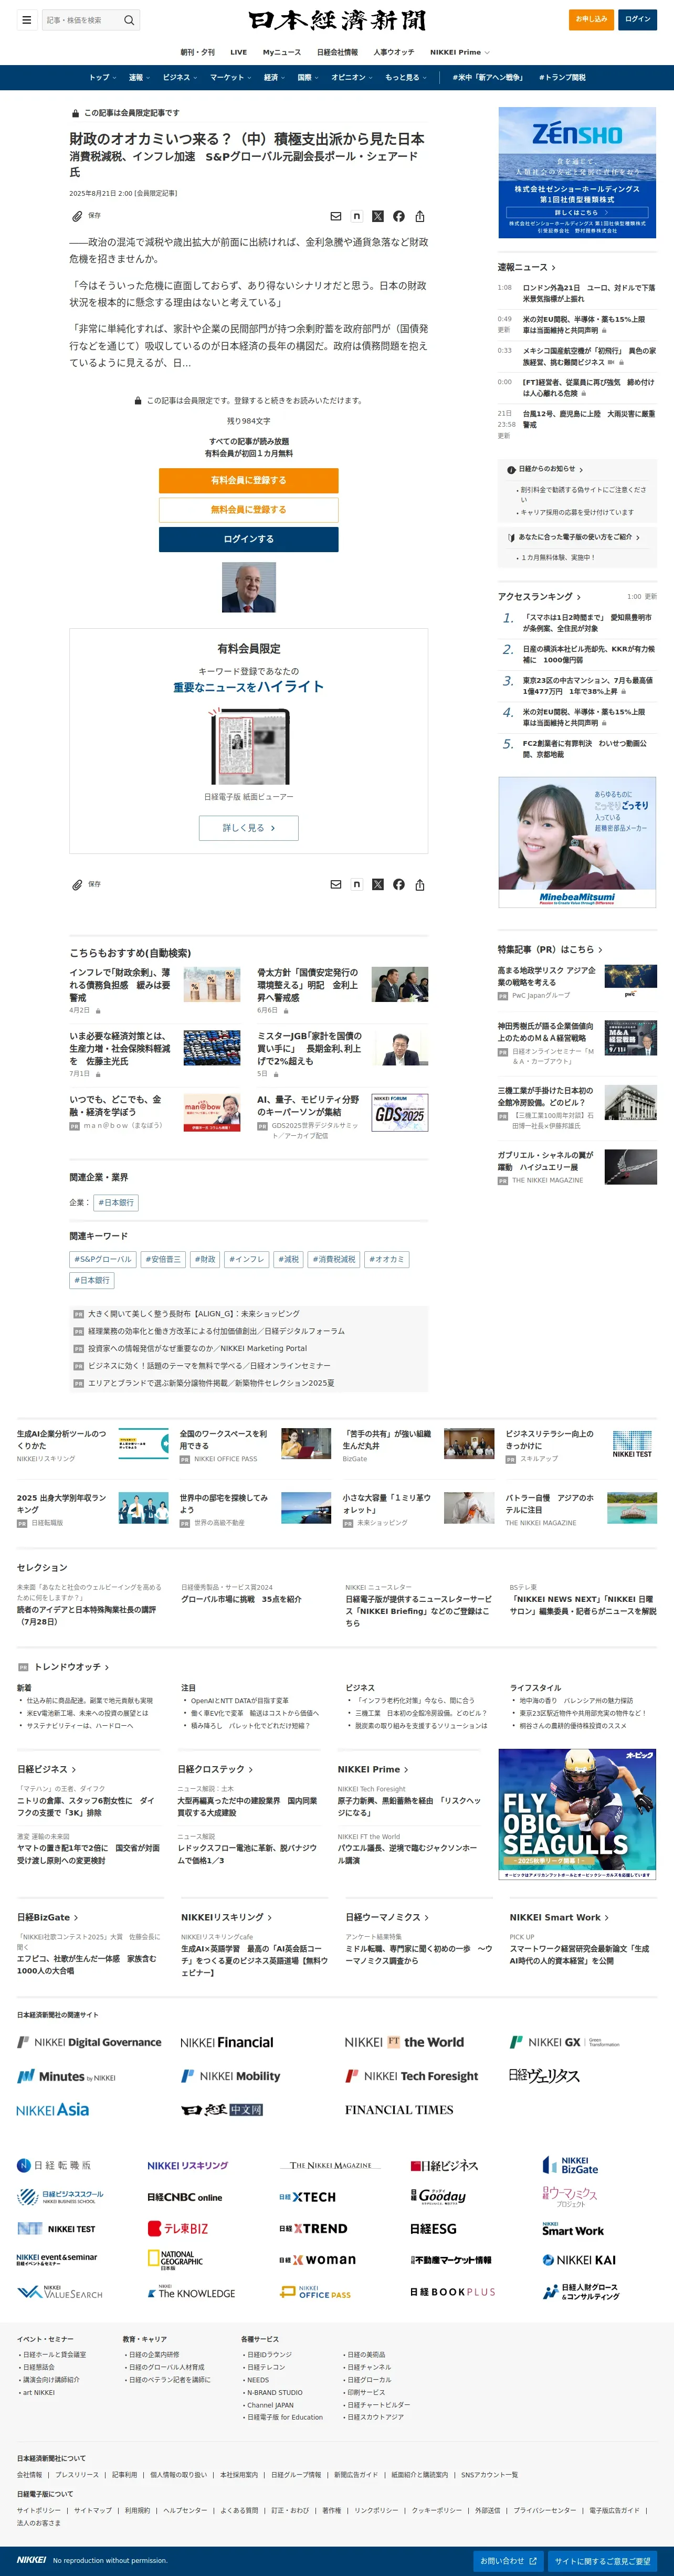
Task: Open the 日経XTECH logo link
Action: tap(307, 2197)
